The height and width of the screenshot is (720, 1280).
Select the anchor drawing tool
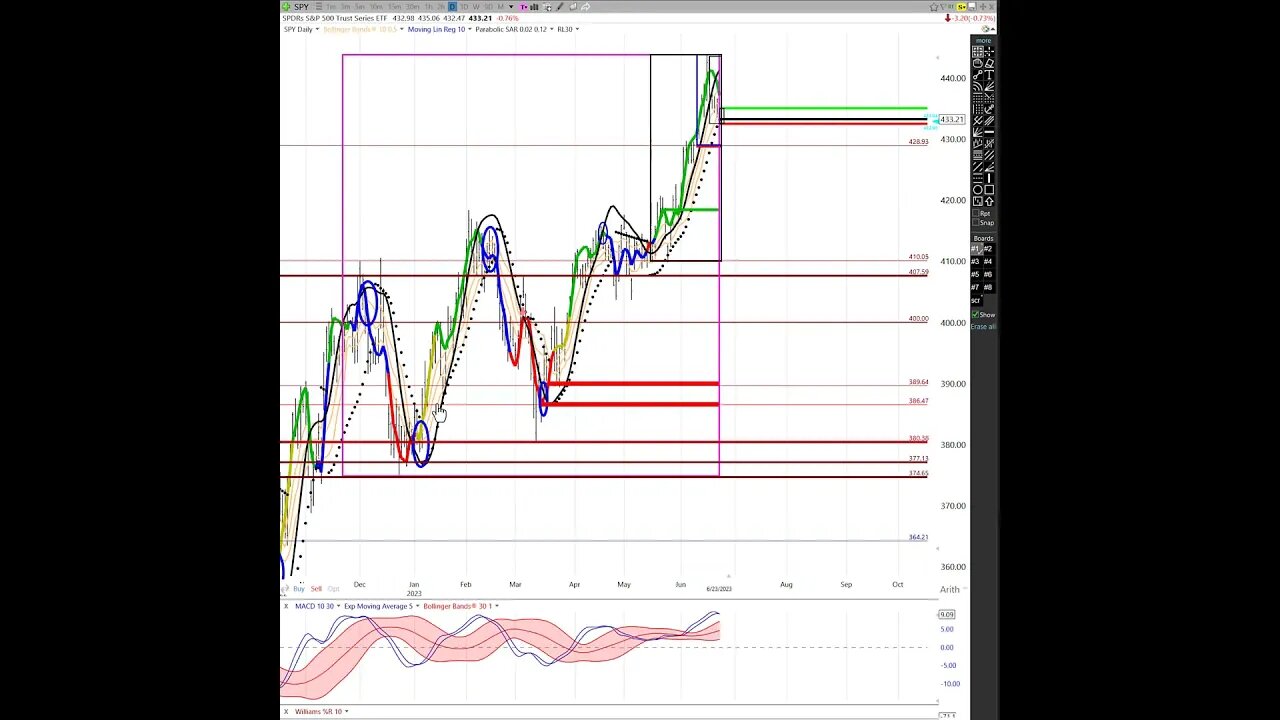pyautogui.click(x=989, y=109)
